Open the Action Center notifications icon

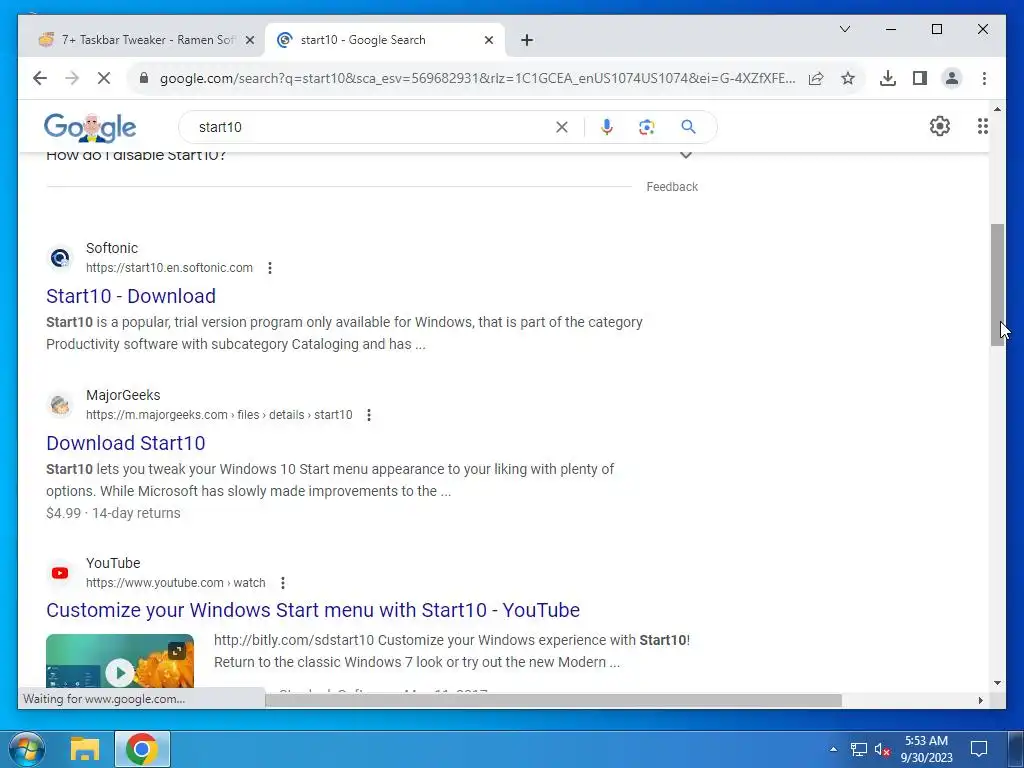point(979,749)
